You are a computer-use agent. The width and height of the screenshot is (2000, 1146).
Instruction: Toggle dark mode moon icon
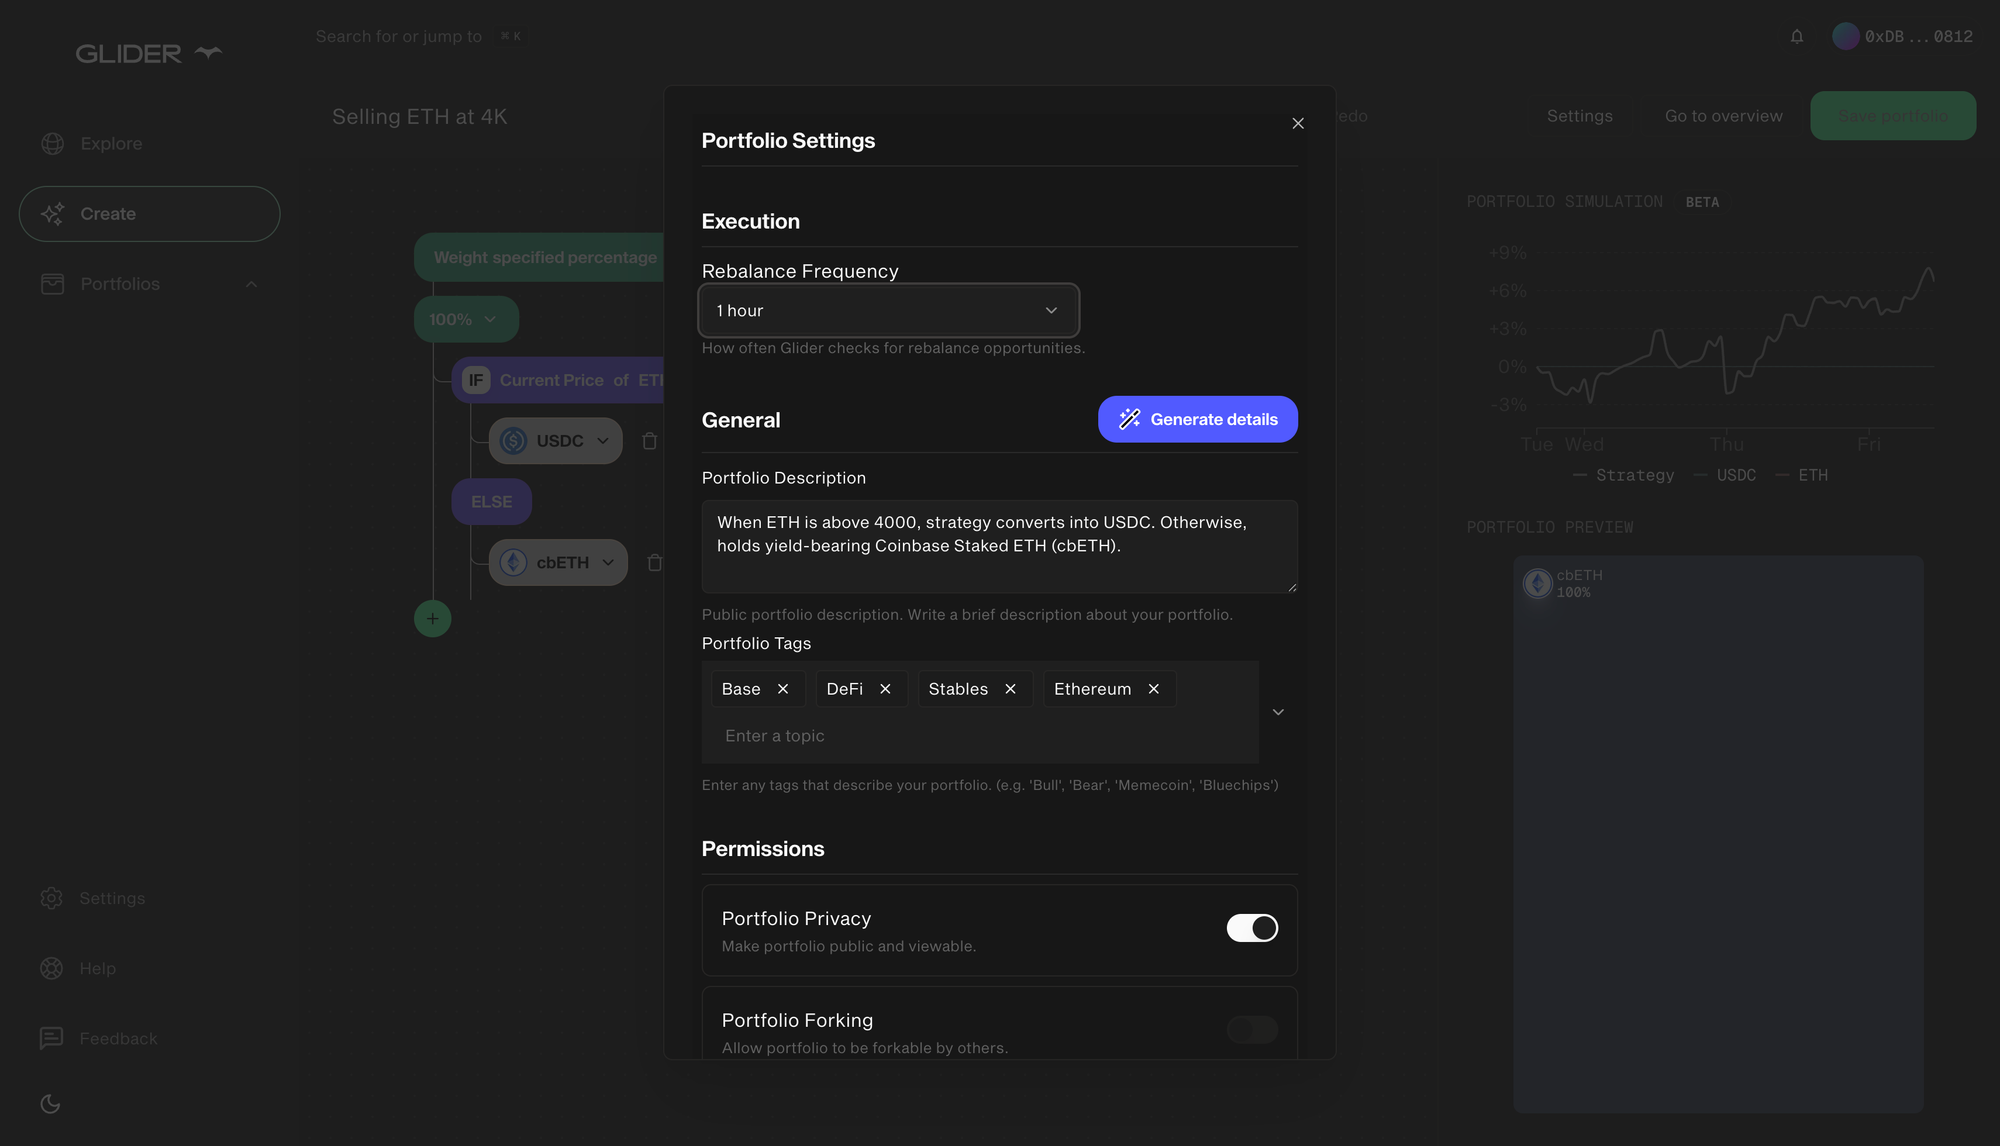[50, 1104]
